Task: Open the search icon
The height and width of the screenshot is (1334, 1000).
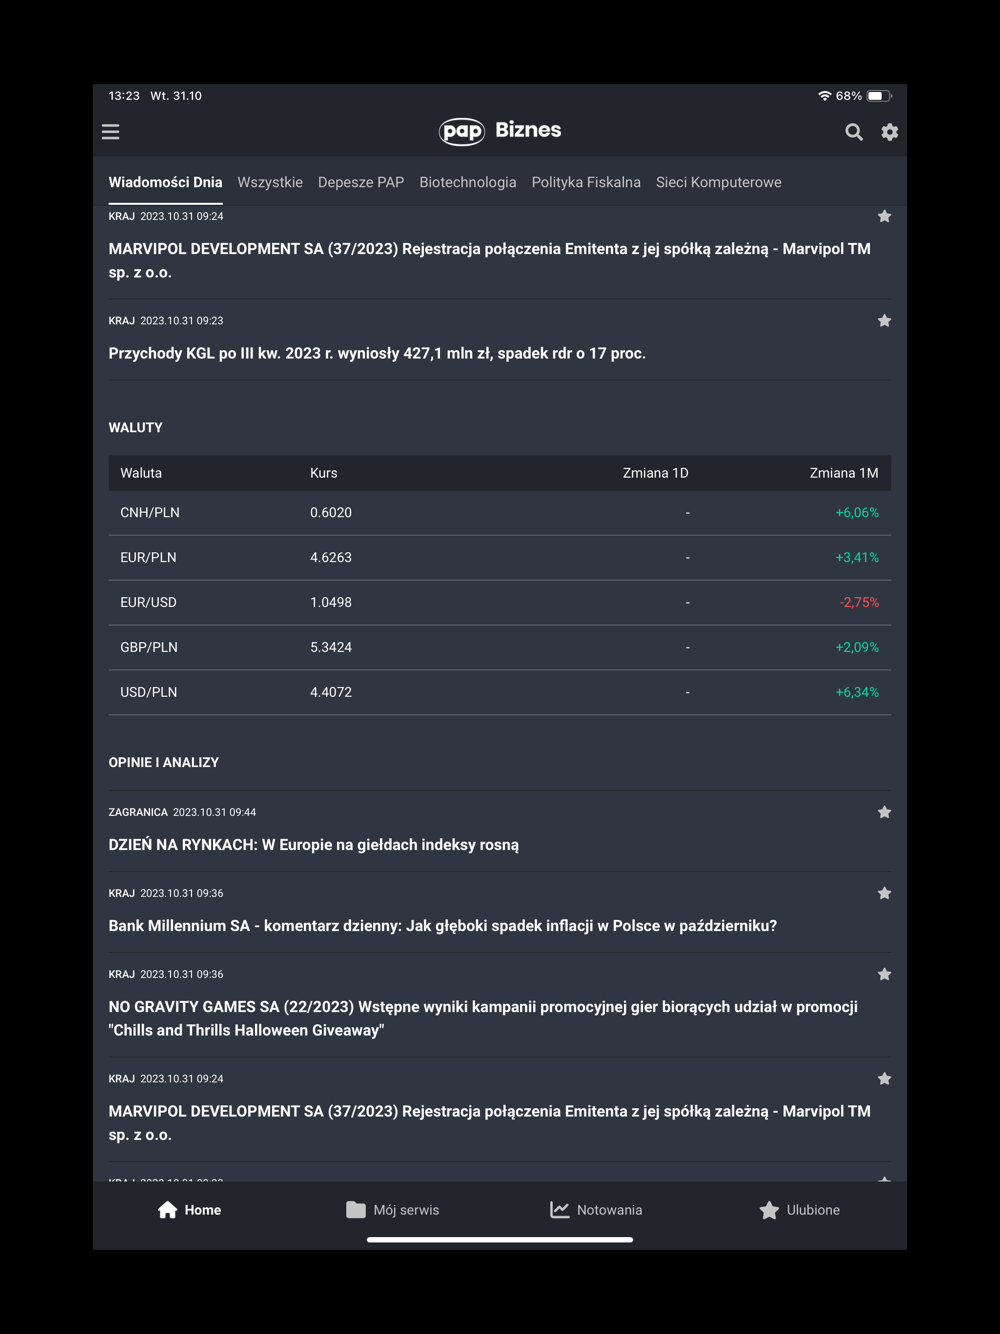Action: (x=854, y=132)
